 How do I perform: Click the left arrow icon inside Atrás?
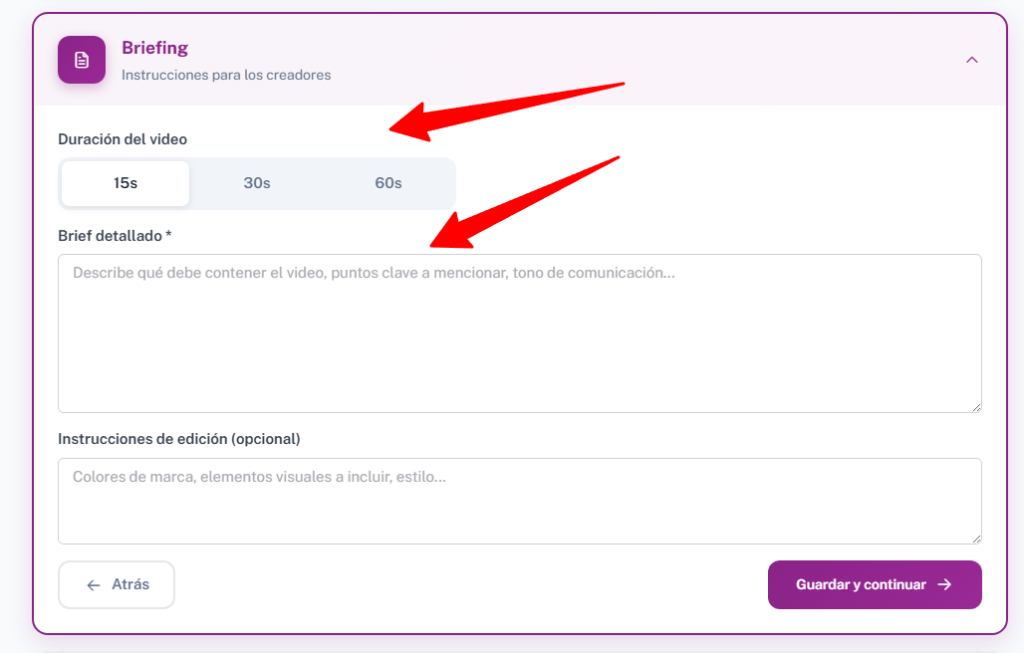pos(94,585)
